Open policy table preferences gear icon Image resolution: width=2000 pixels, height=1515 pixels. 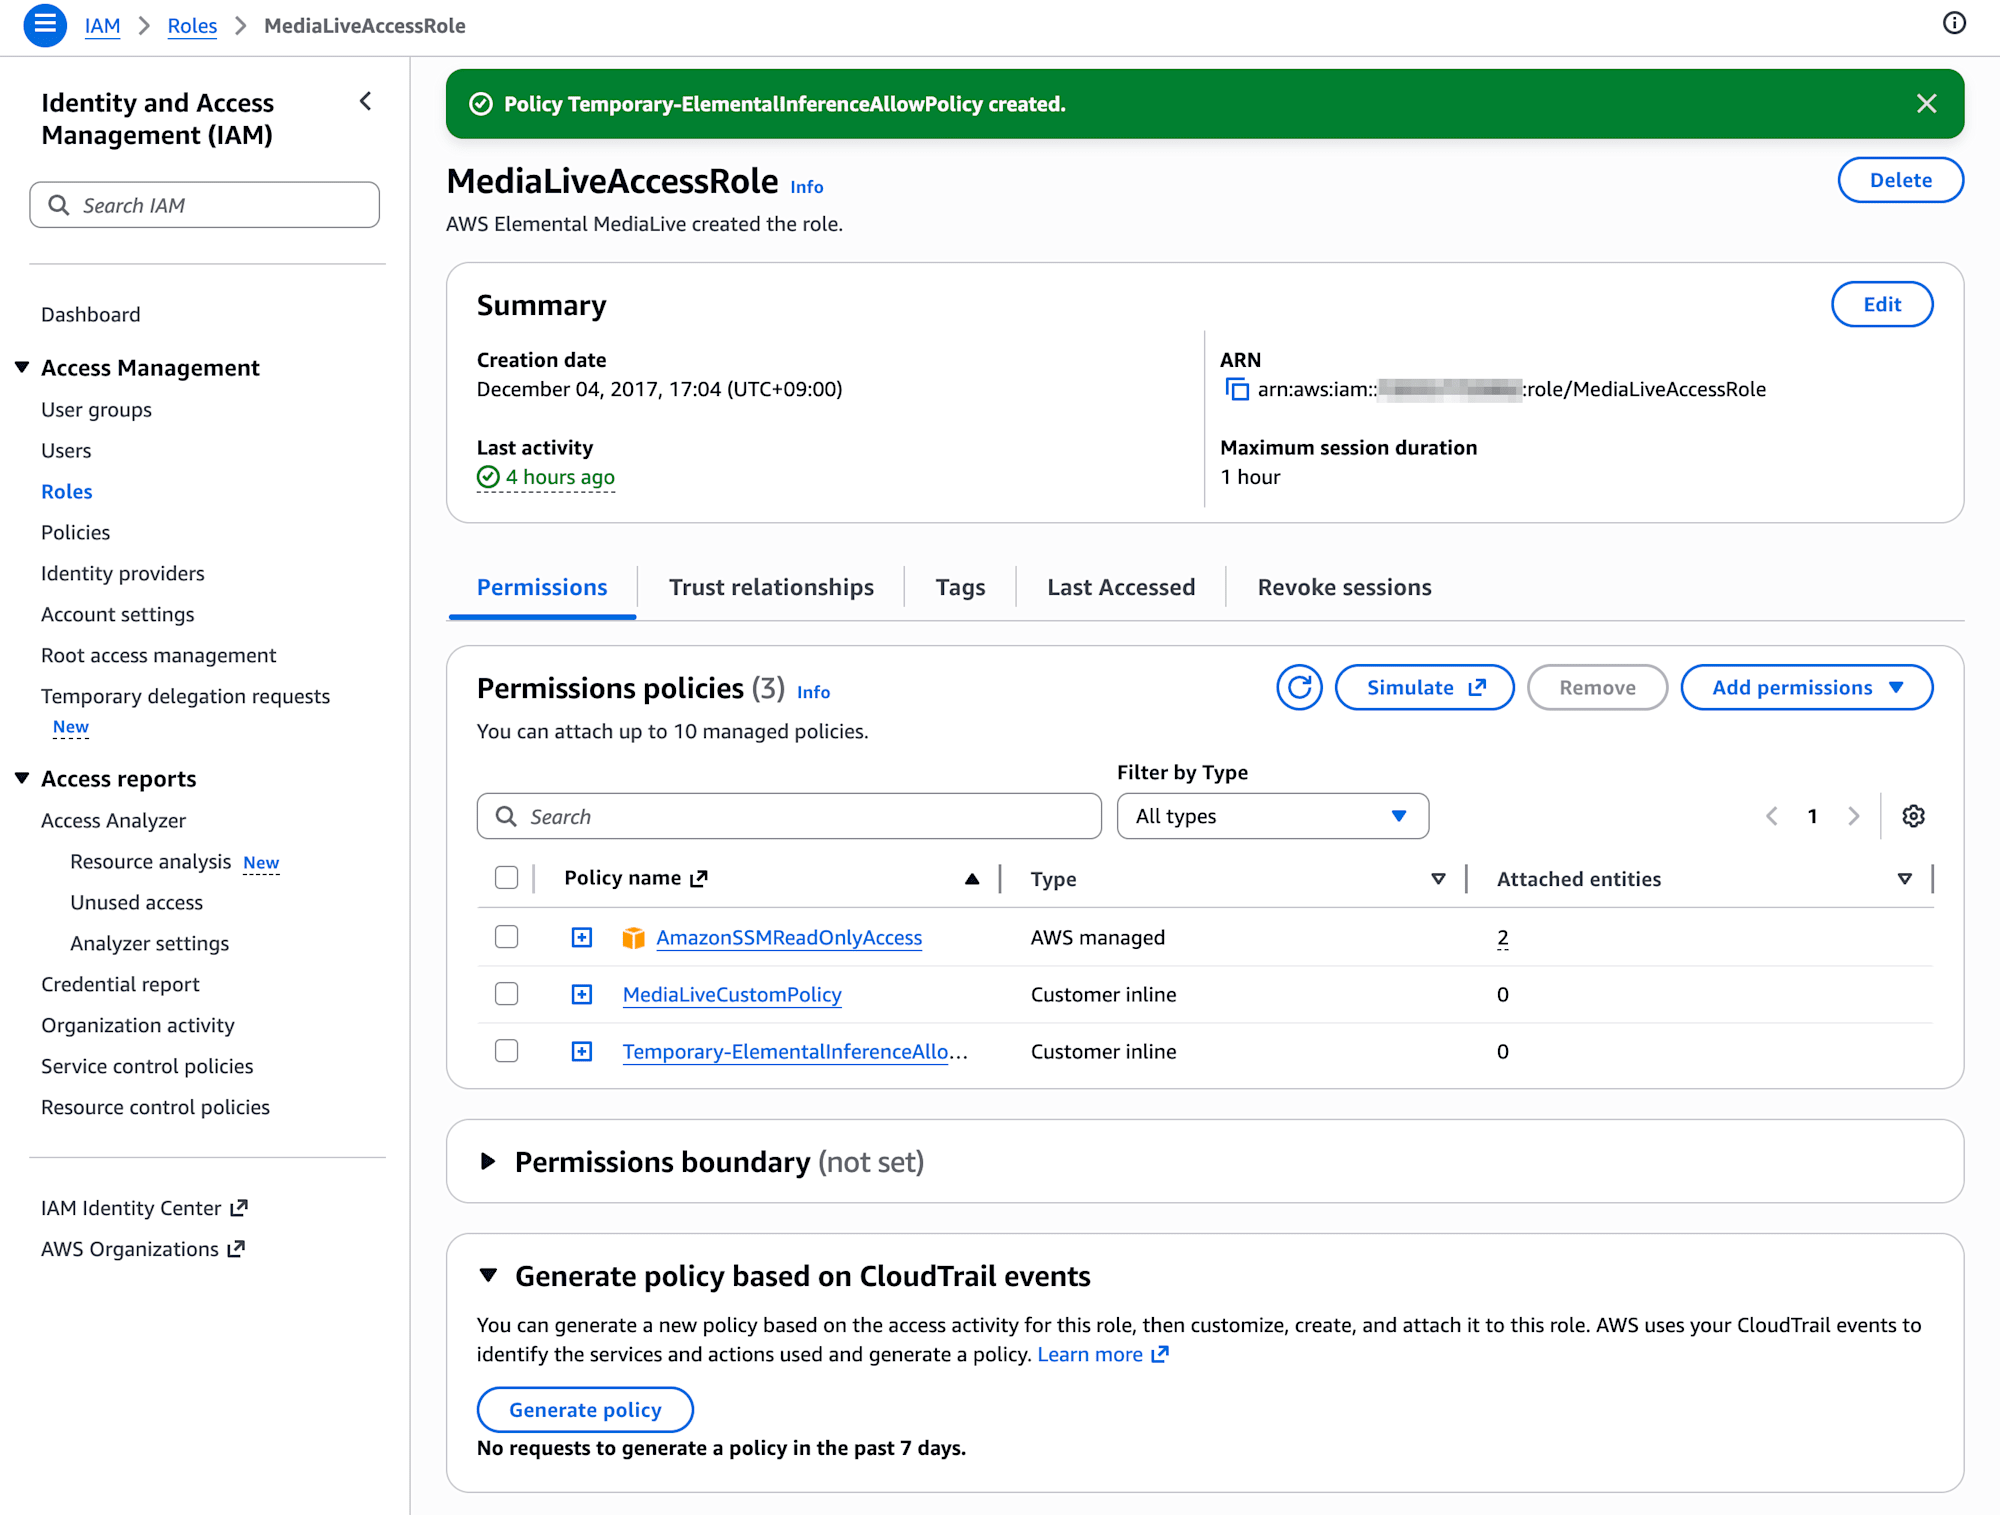[x=1913, y=816]
